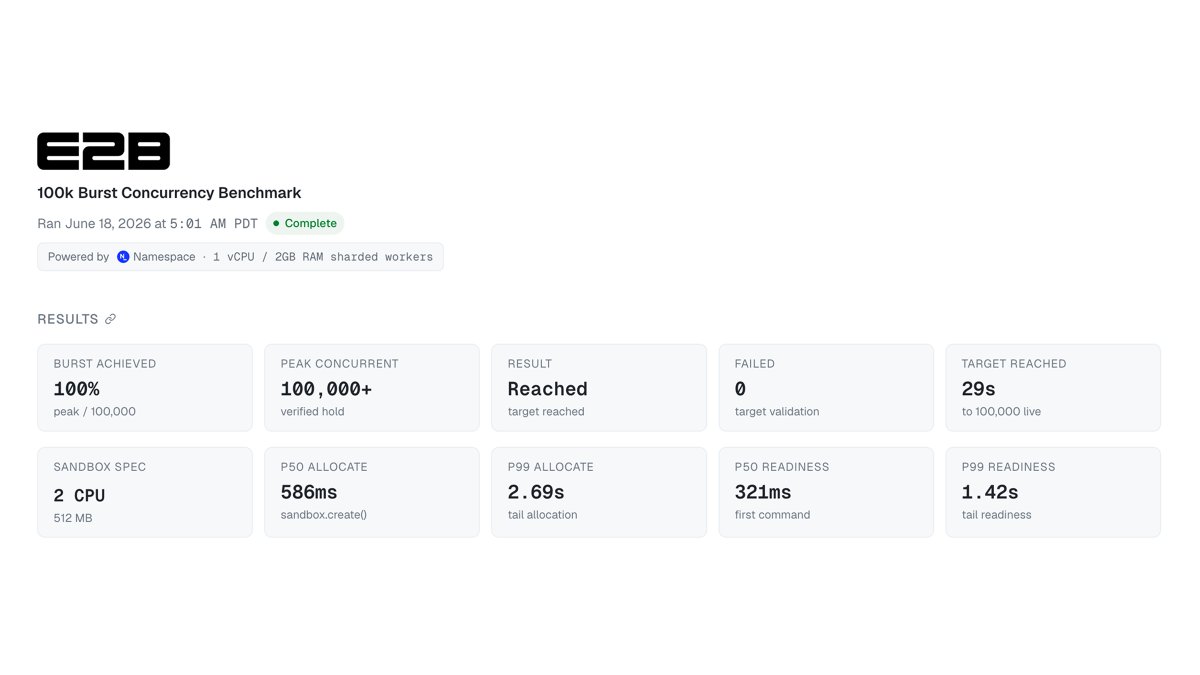Click the 29s value
1200x675 pixels.
click(979, 389)
